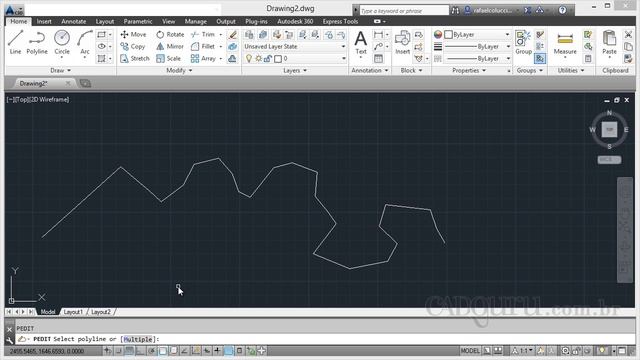
Task: Click the Scale command
Action: [x=168, y=58]
